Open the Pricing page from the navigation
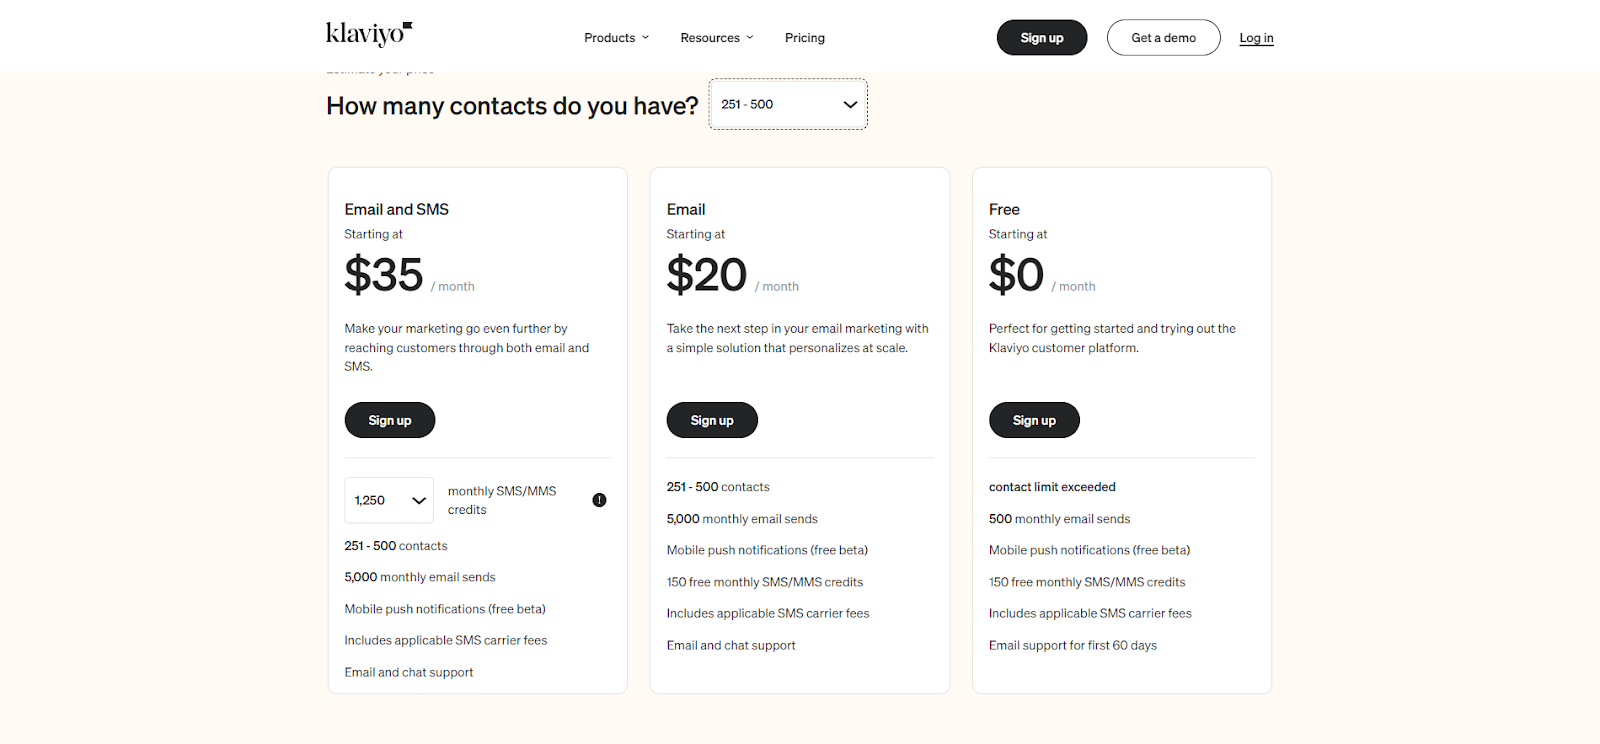The image size is (1600, 744). click(x=805, y=38)
